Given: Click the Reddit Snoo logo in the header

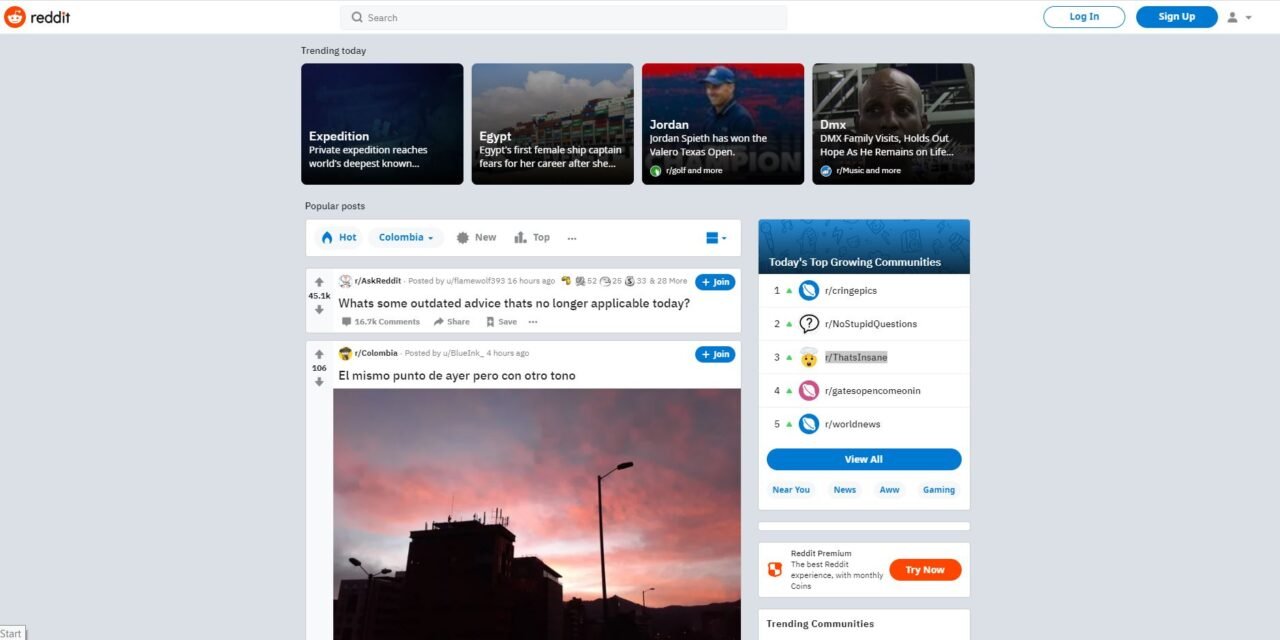Looking at the screenshot, I should coord(14,17).
